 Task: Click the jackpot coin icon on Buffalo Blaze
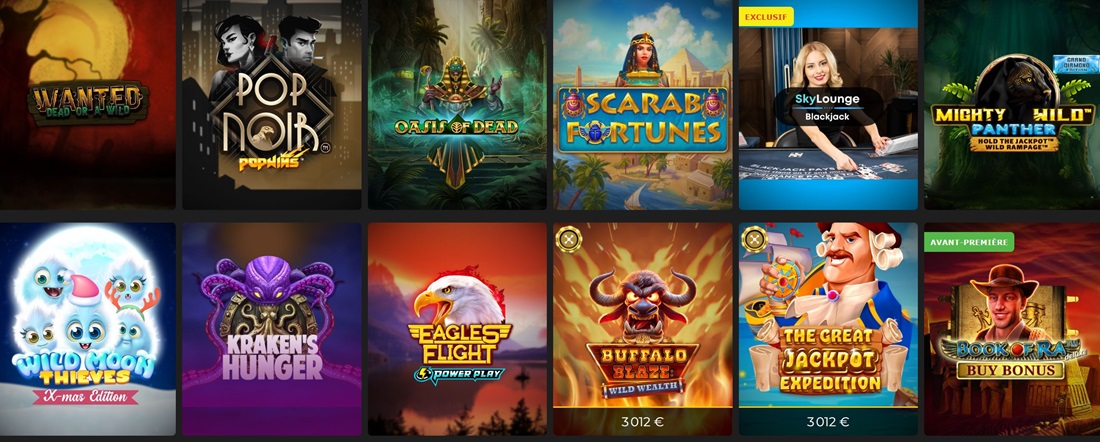569,239
